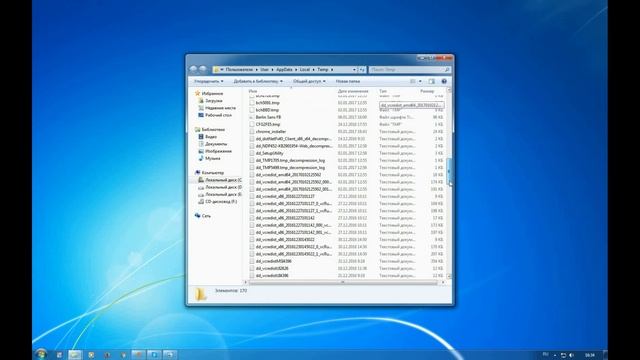Go forward using the Explorer forward arrow
The height and width of the screenshot is (360, 640).
203,69
